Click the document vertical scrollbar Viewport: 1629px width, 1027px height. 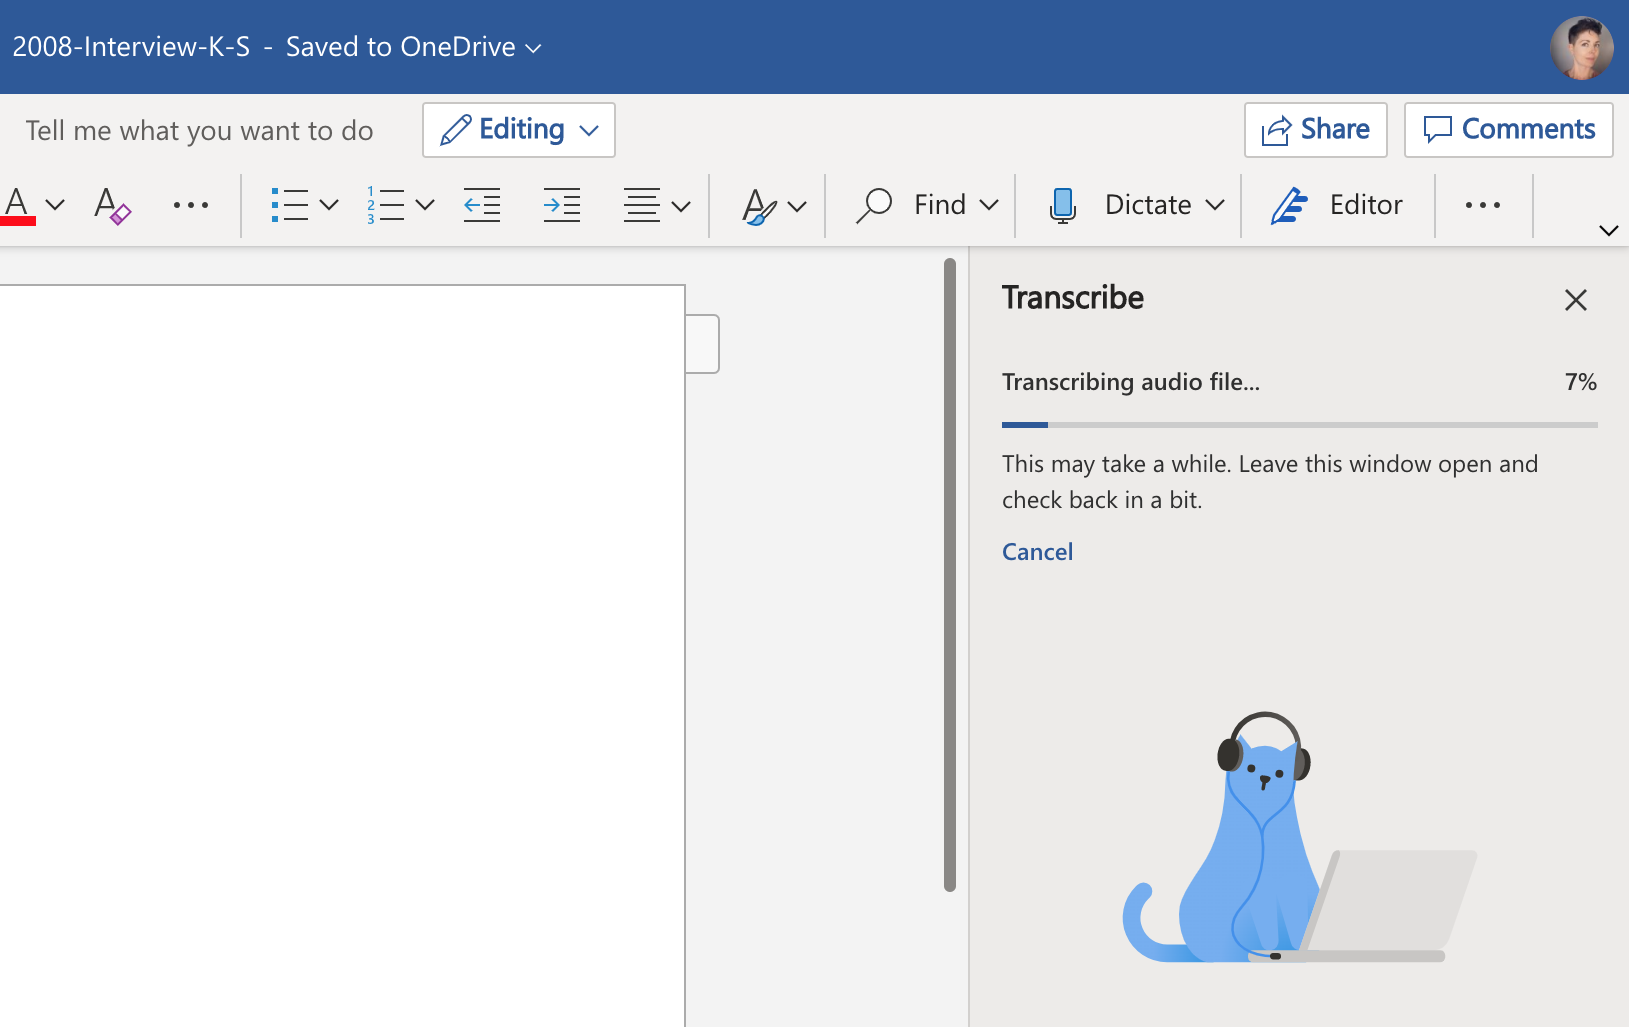tap(950, 575)
